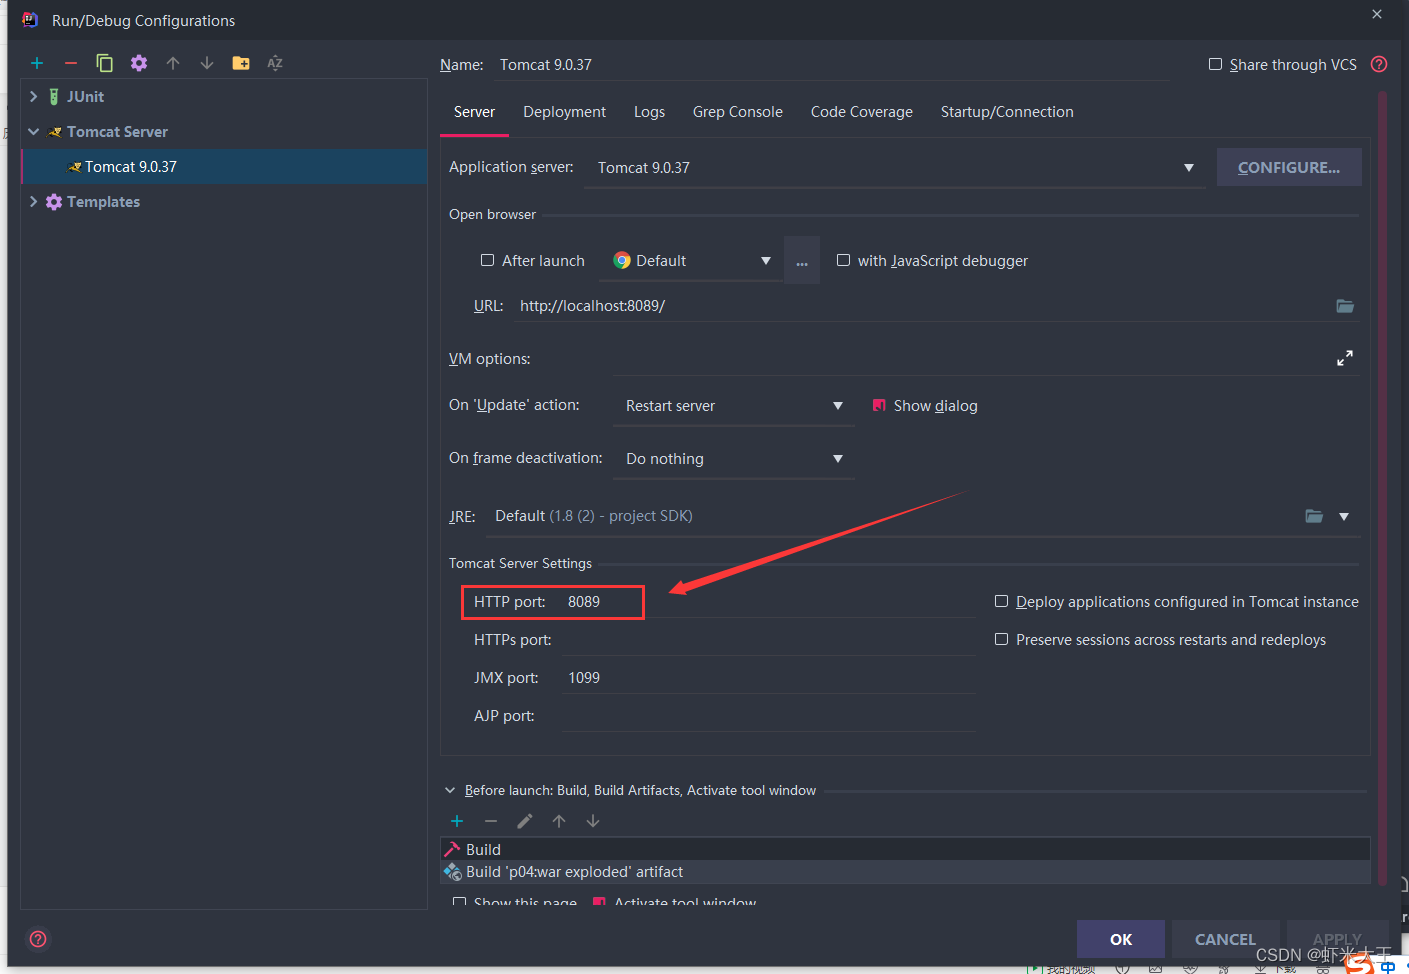Screen dimensions: 1409x974
Task: Click the JMX port field 1099
Action: click(x=768, y=678)
